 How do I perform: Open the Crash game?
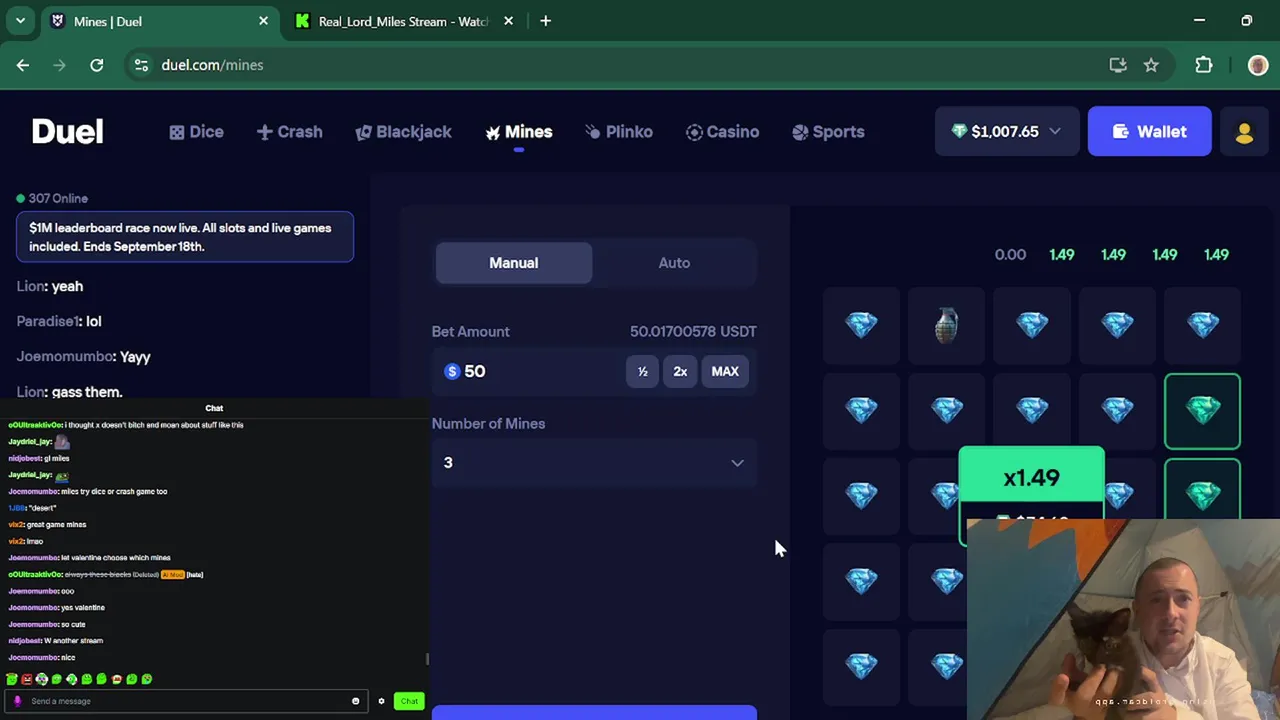tap(289, 132)
